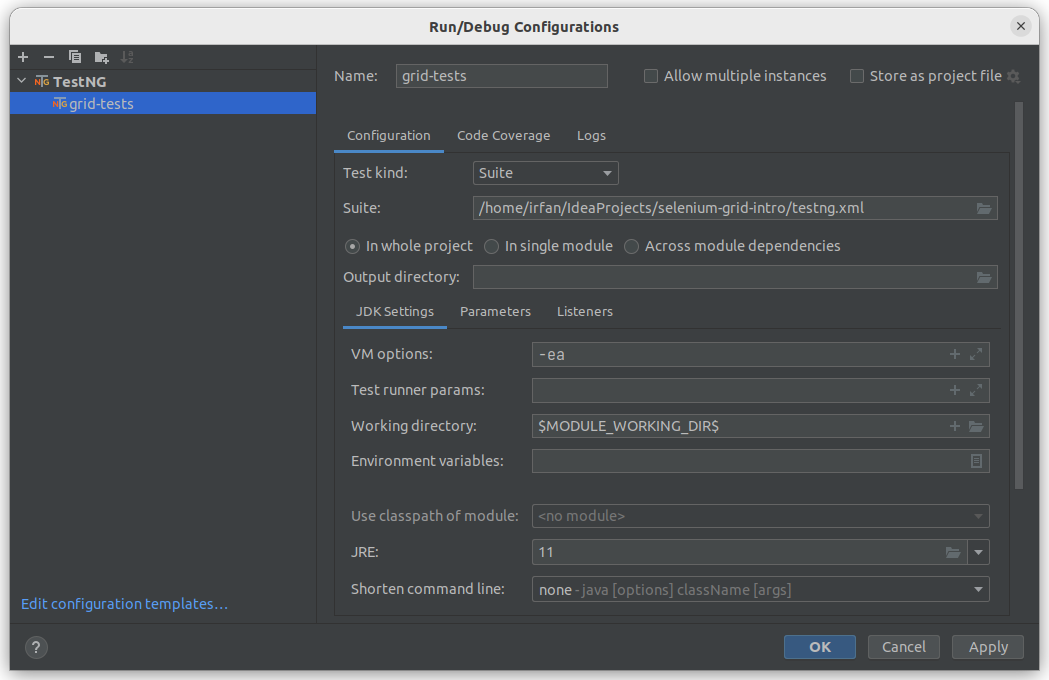Screen dimensions: 1049x680
Task: Open Use classpath of module dropdown
Action: (761, 516)
